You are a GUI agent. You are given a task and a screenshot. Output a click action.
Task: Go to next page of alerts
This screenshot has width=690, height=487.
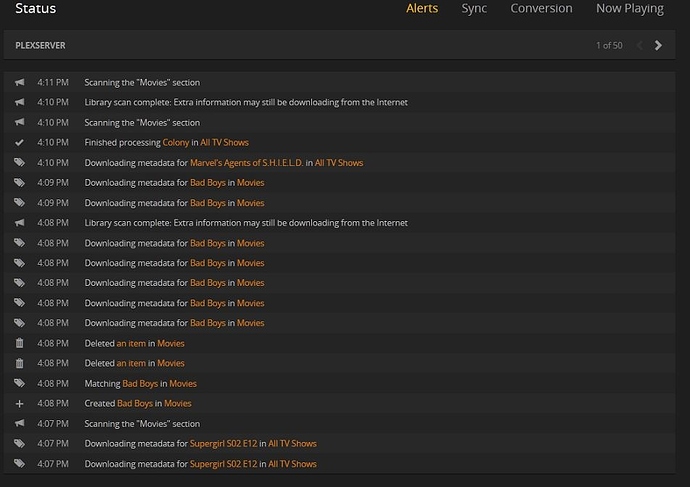point(658,45)
